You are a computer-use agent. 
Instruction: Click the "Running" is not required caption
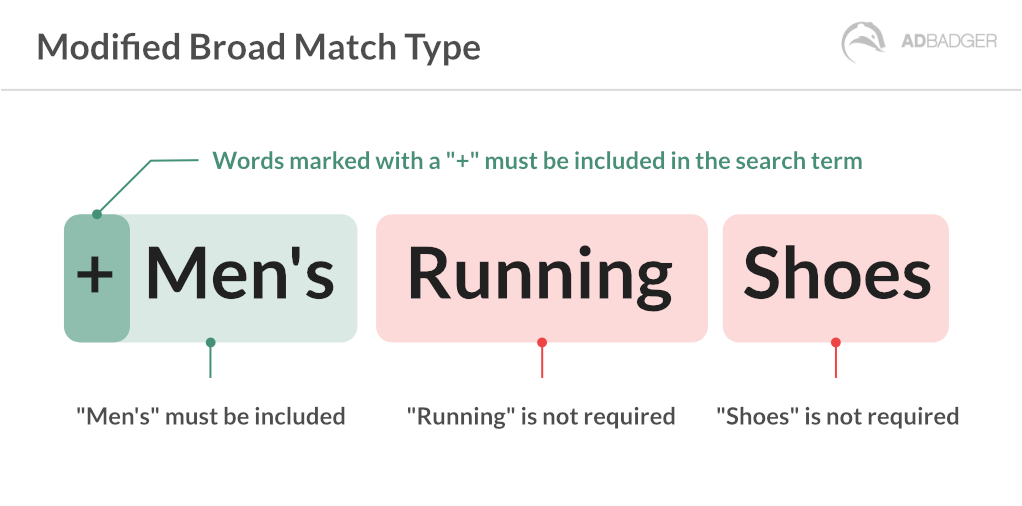[x=541, y=416]
